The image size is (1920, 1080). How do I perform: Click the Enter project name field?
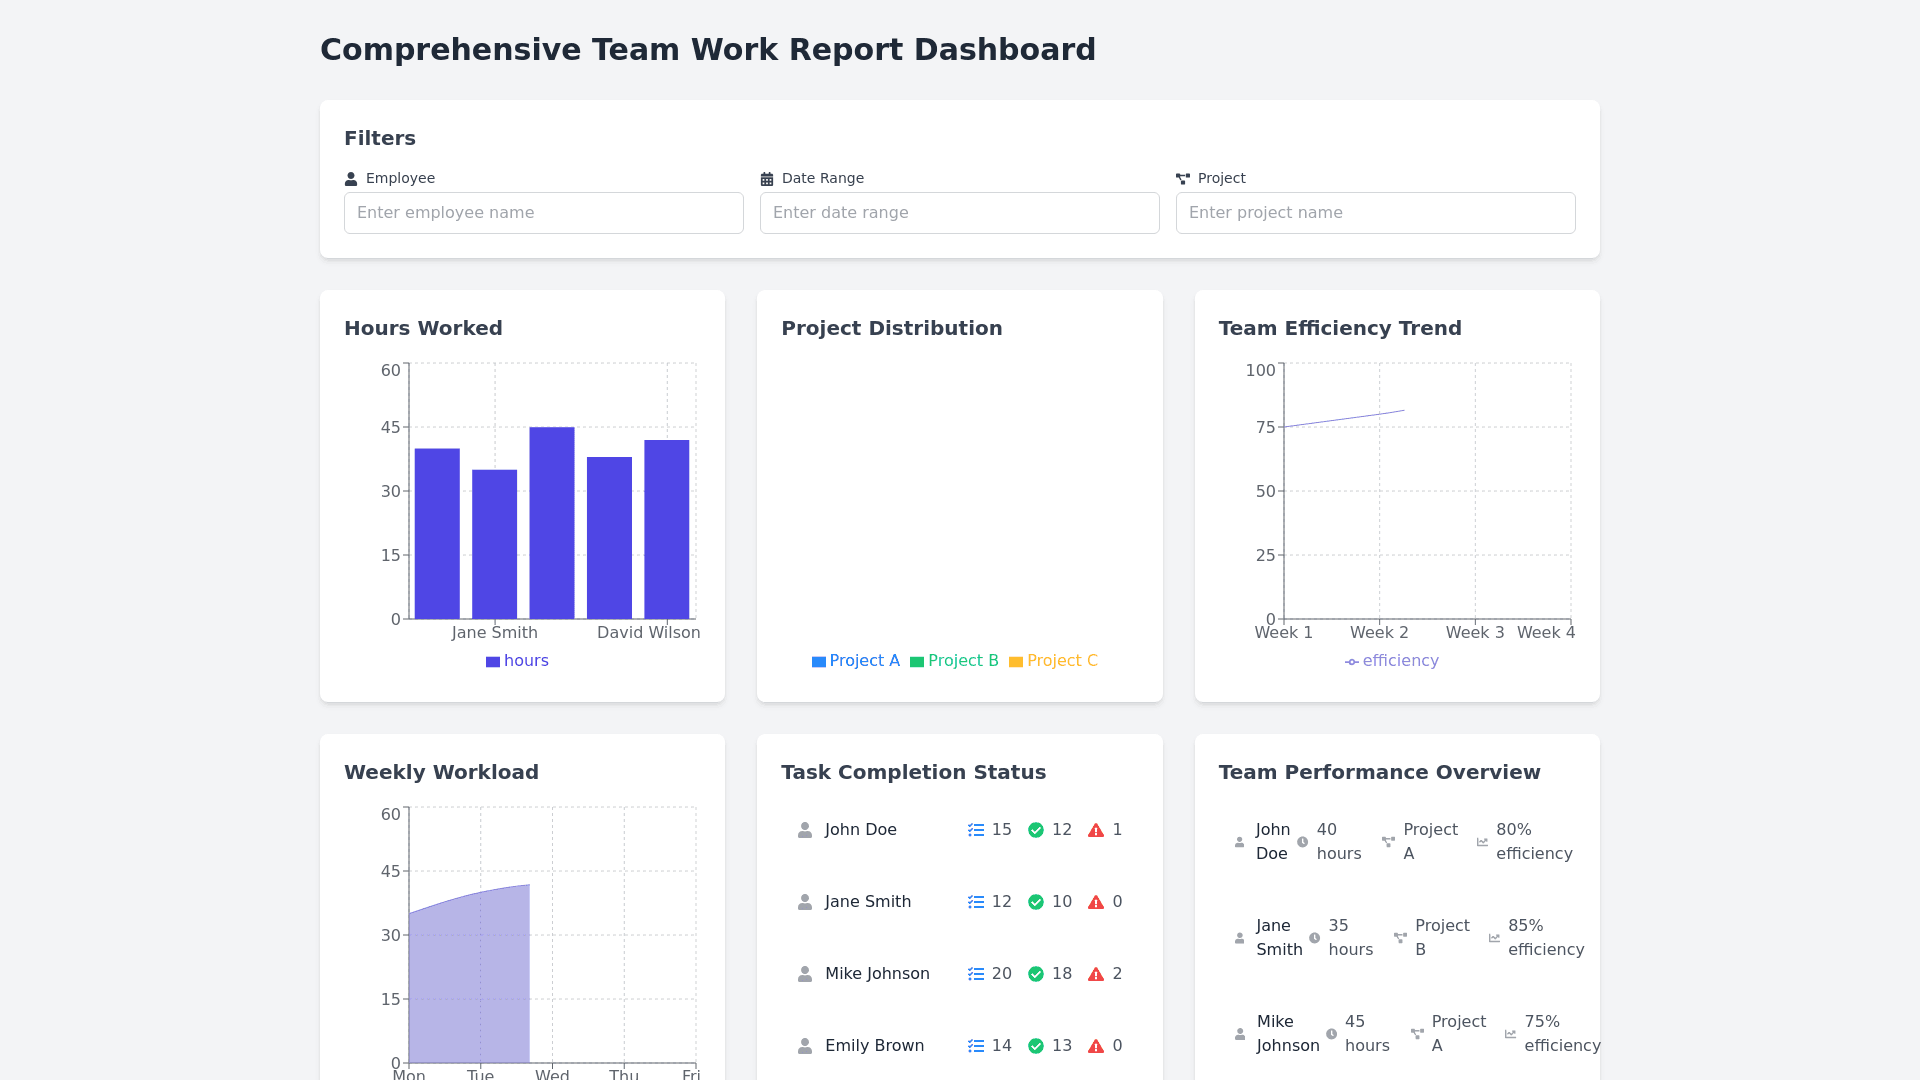pyautogui.click(x=1376, y=213)
